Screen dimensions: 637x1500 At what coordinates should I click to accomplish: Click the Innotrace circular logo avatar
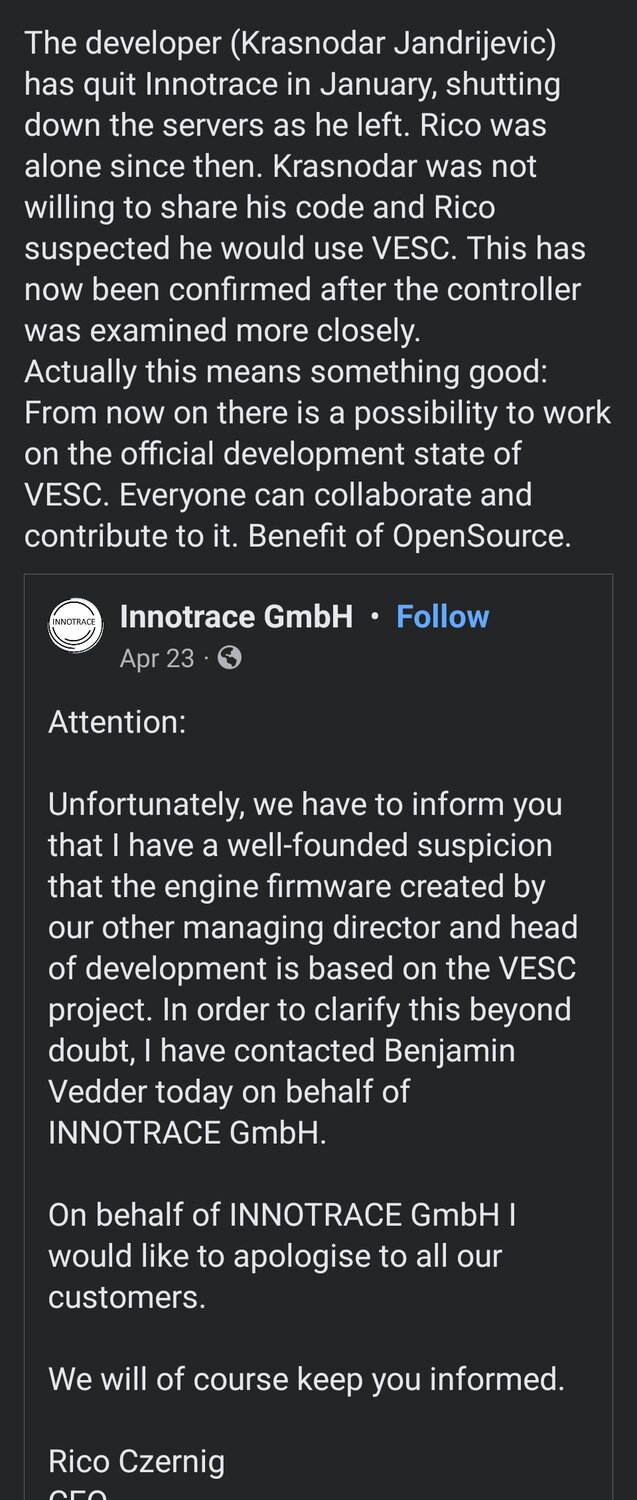click(74, 624)
